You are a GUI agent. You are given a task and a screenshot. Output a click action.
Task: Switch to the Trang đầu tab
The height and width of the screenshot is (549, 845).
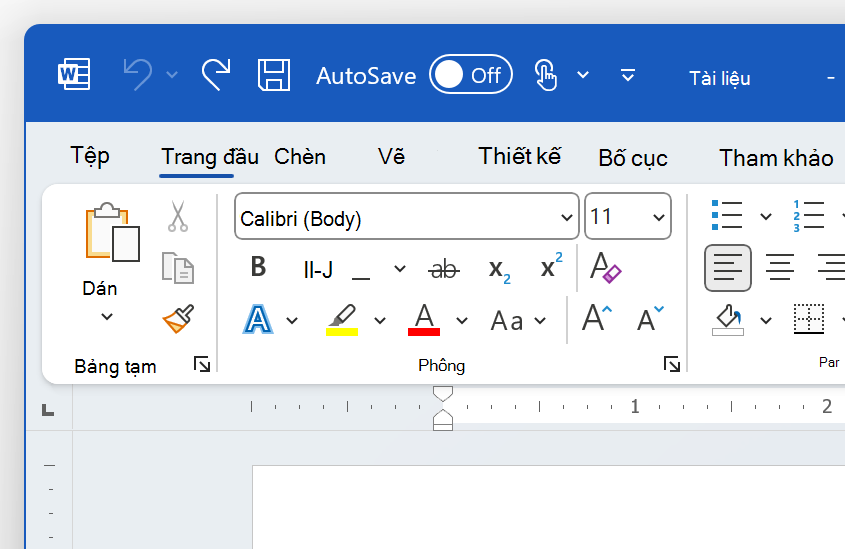210,157
